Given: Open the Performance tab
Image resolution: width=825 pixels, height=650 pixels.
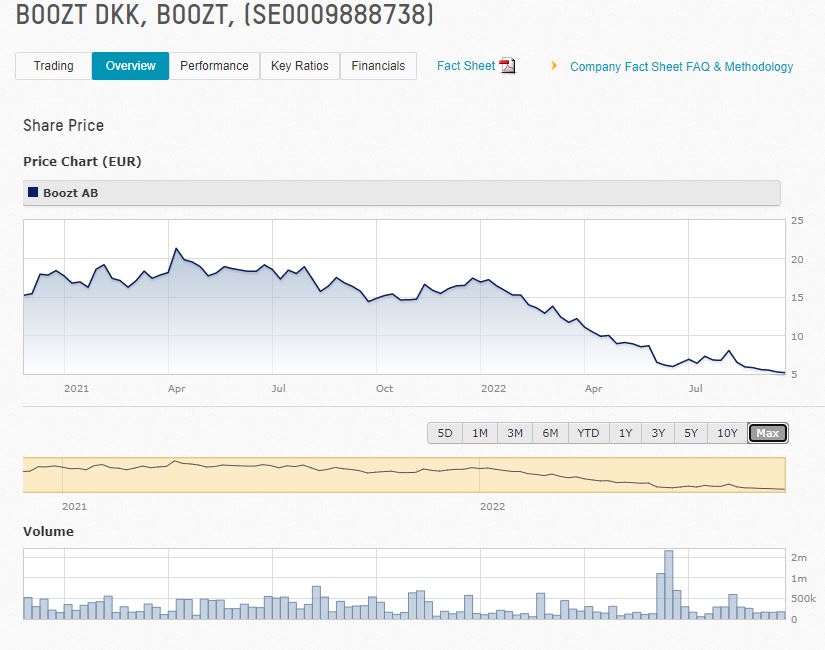Looking at the screenshot, I should (215, 66).
